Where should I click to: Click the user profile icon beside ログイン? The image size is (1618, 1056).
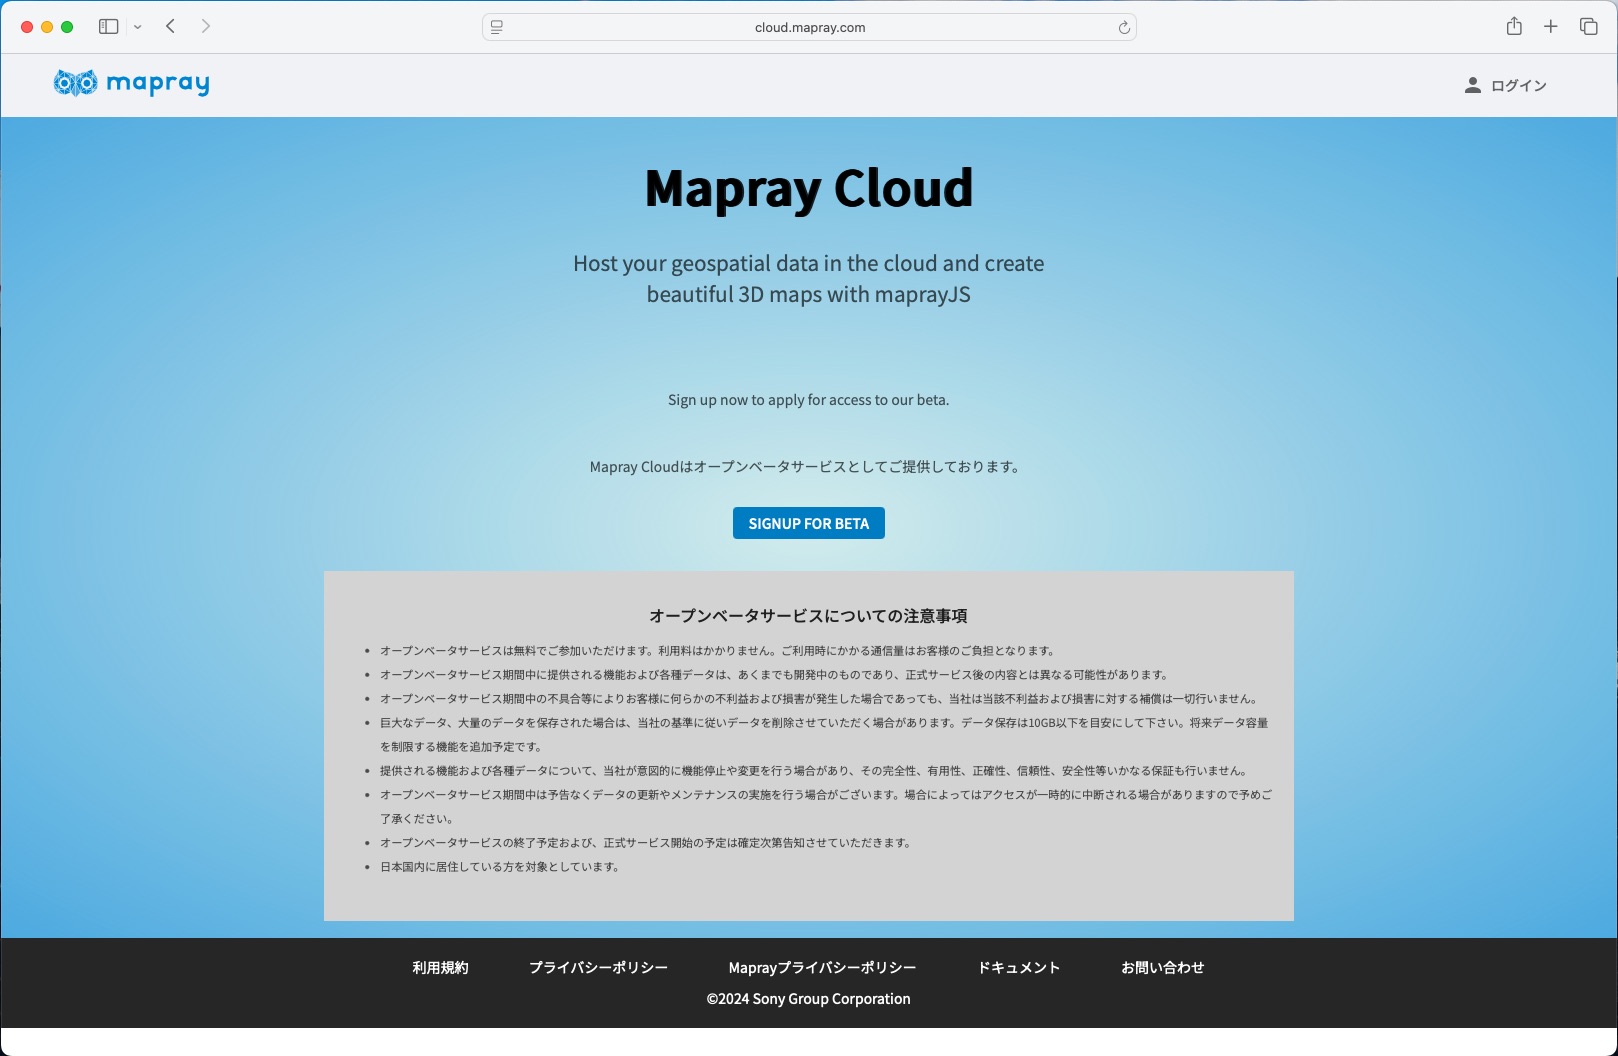[x=1472, y=86]
